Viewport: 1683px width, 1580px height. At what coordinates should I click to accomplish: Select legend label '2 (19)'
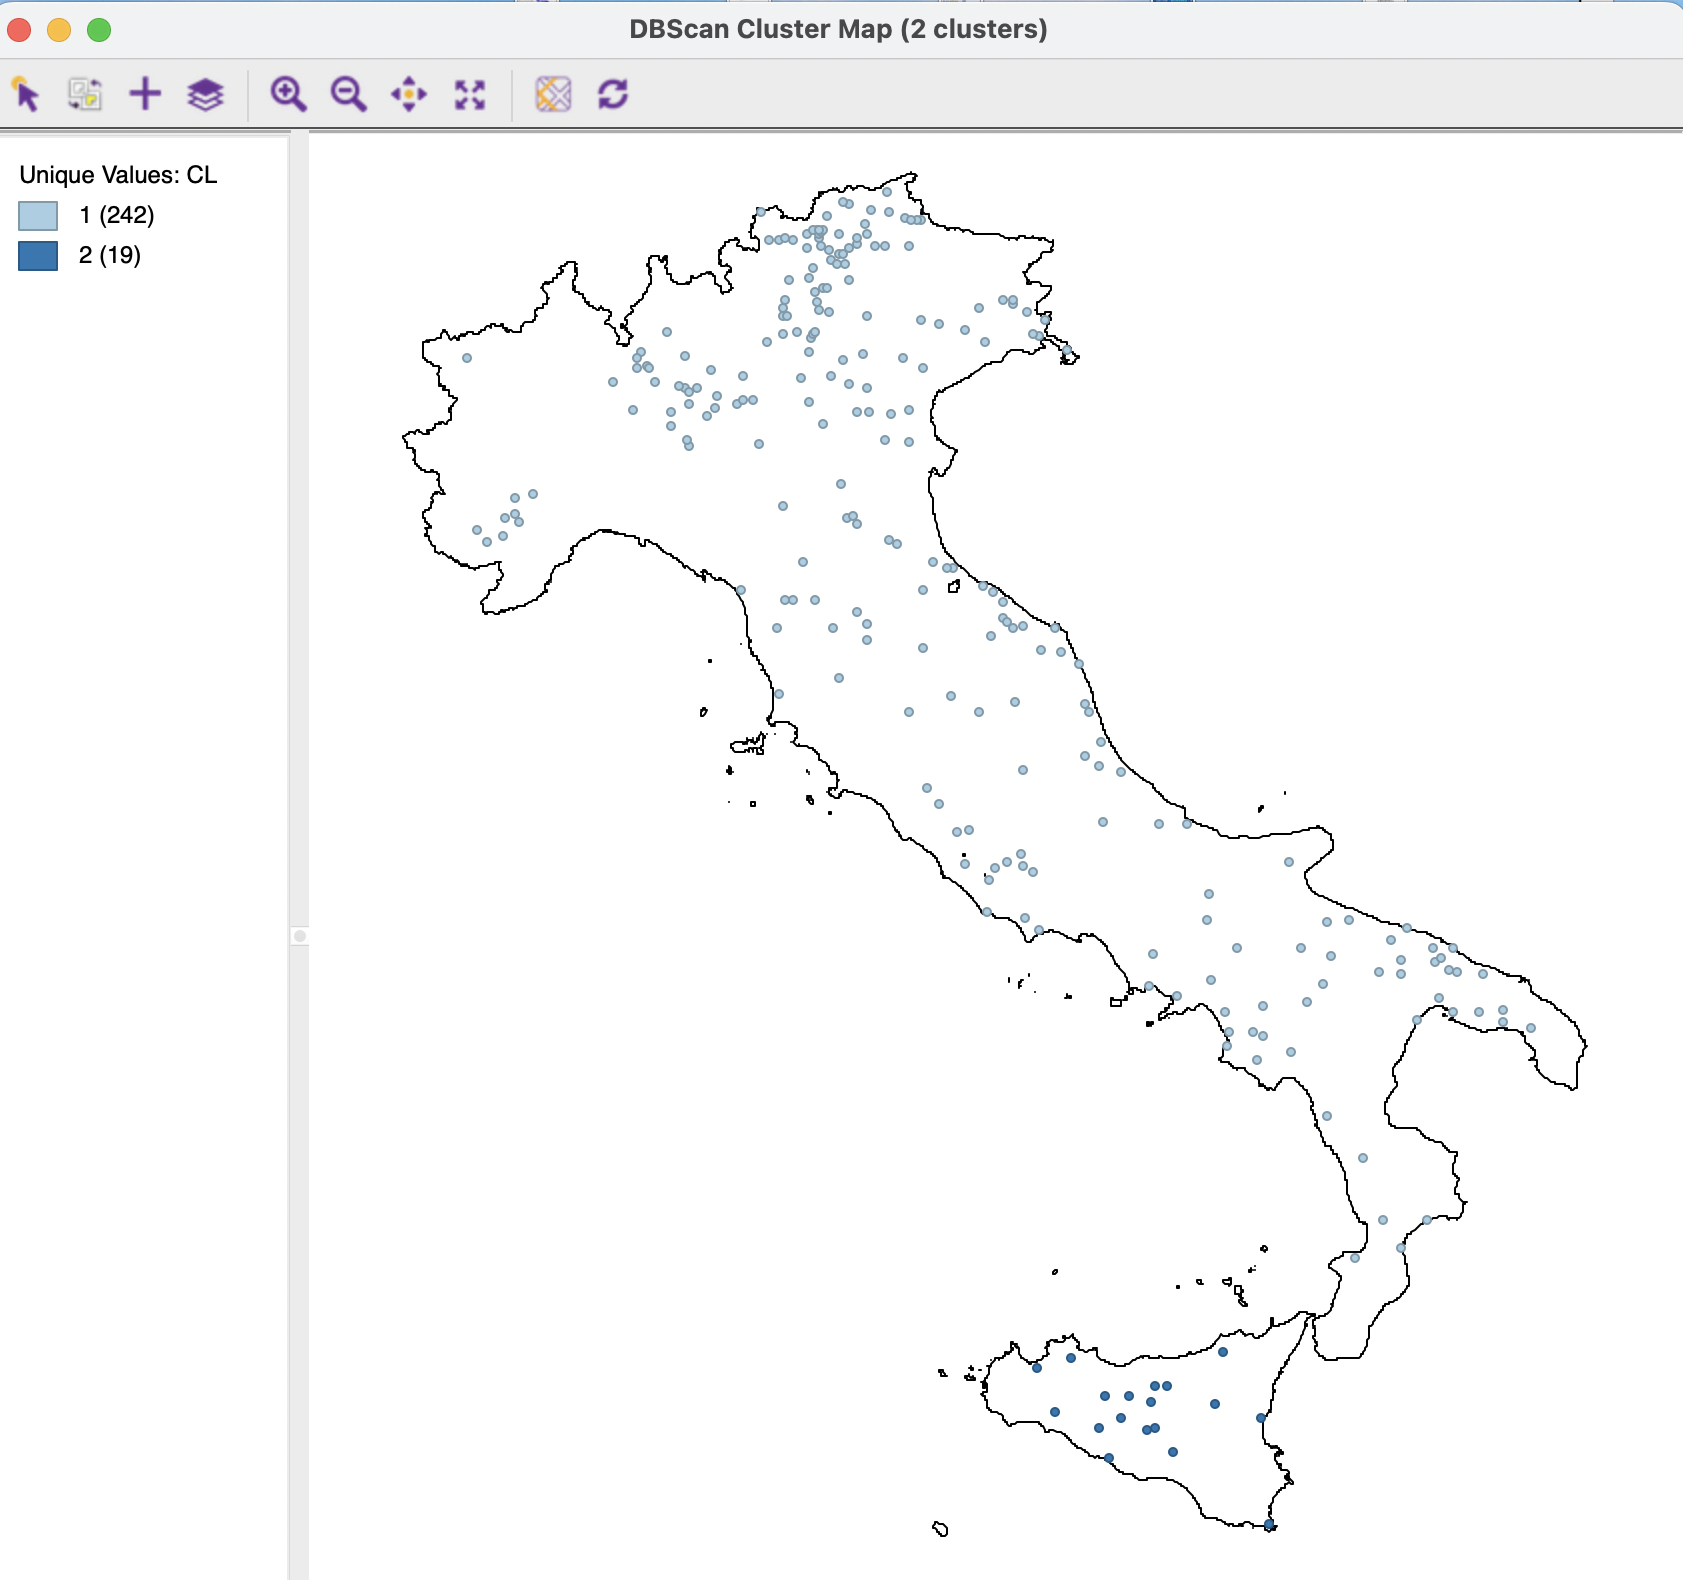pos(110,255)
